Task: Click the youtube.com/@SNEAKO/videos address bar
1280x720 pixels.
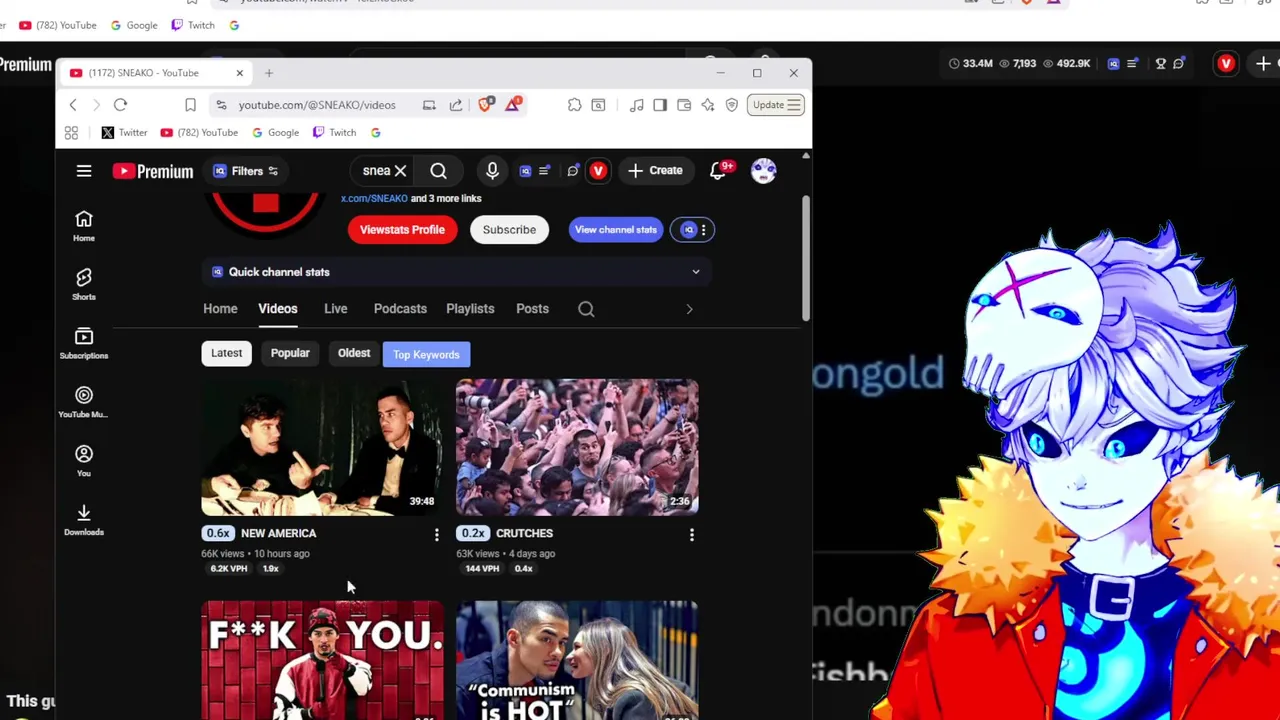Action: pyautogui.click(x=317, y=105)
